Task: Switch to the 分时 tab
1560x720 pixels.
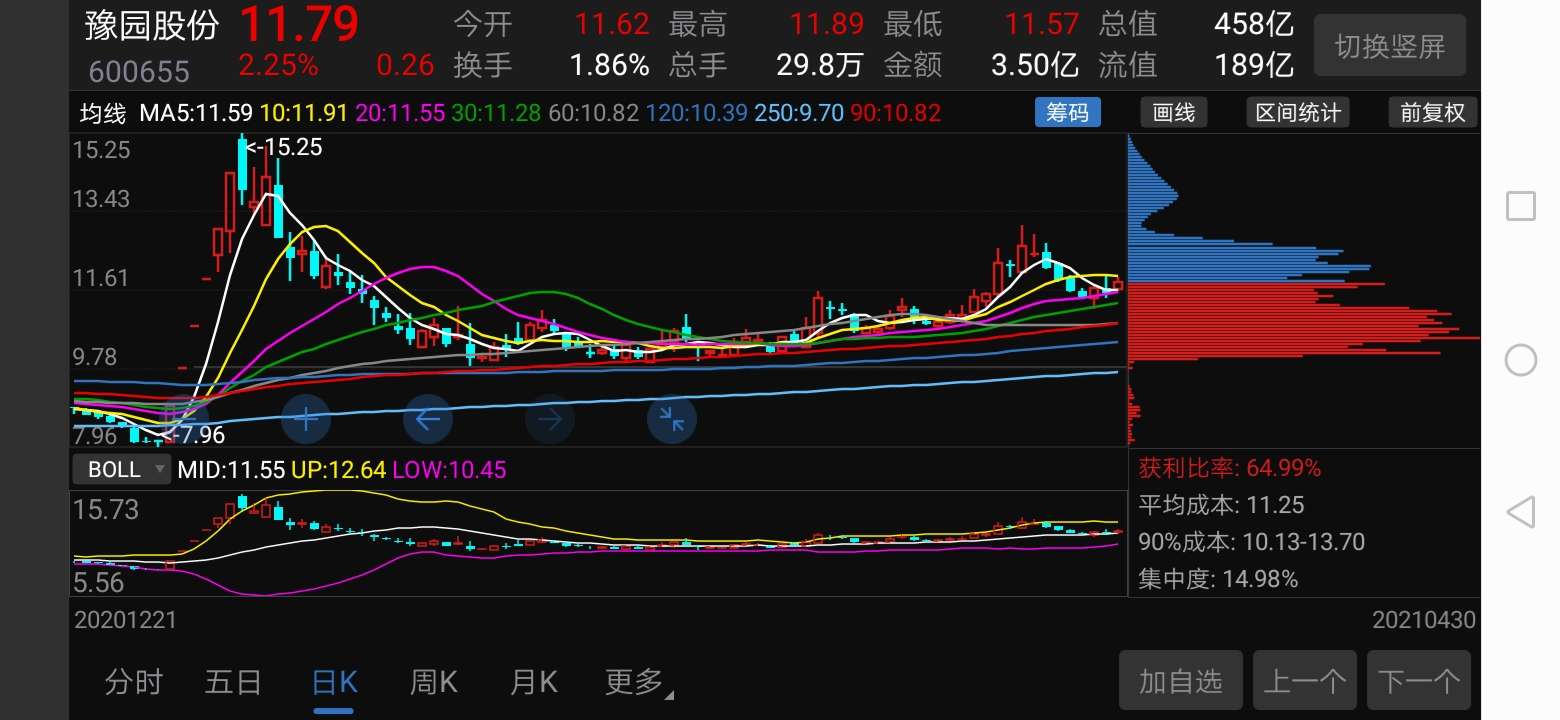Action: click(x=134, y=683)
